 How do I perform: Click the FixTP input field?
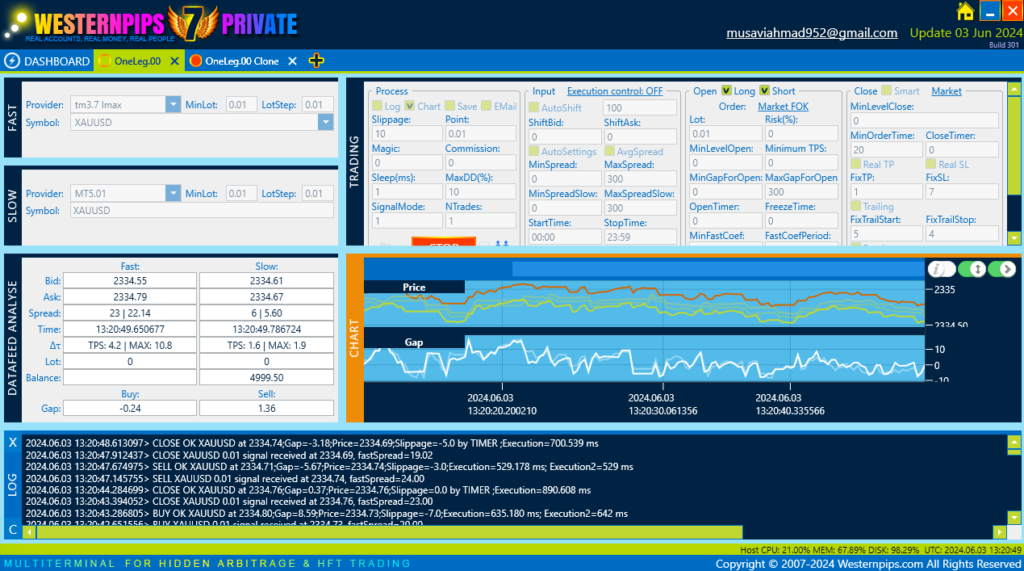(x=886, y=192)
